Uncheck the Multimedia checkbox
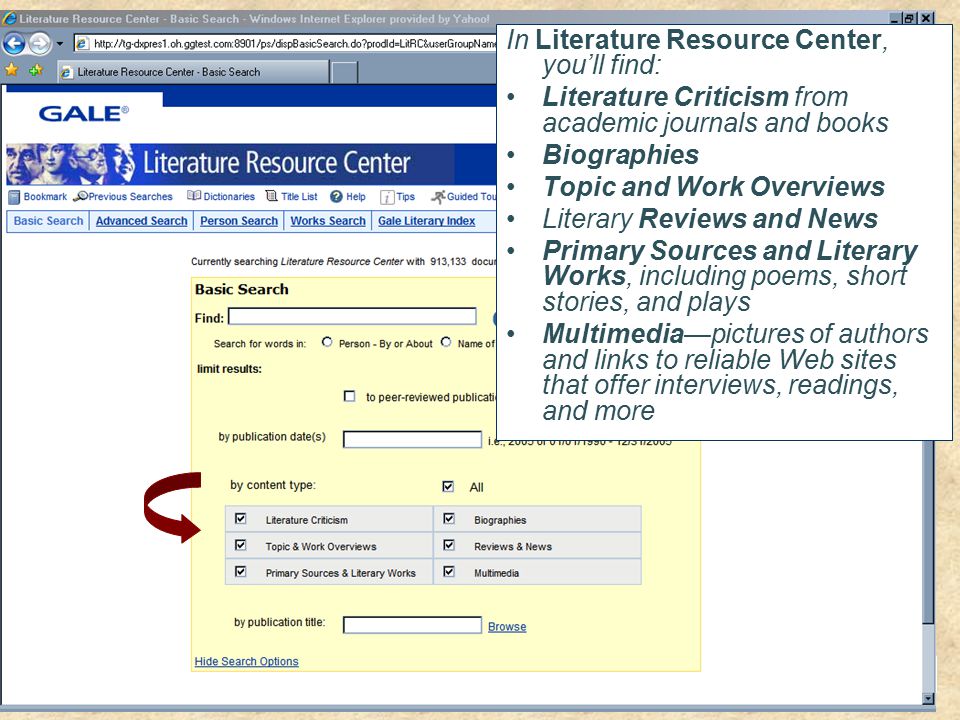This screenshot has height=720, width=960. click(449, 571)
